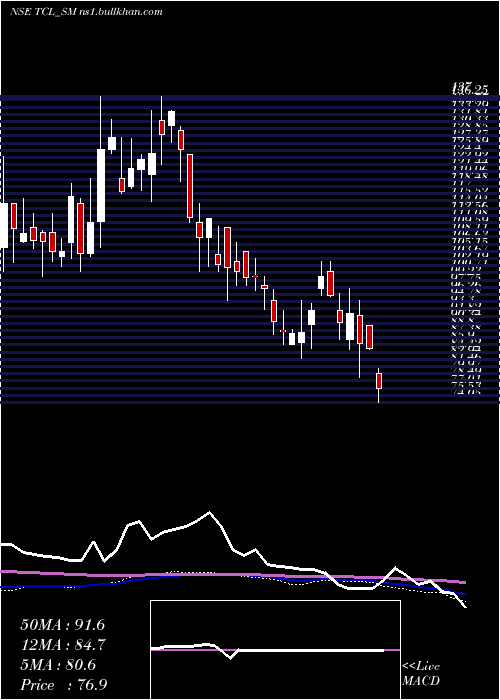This screenshot has height=700, width=500.
Task: Click the 105.75 price axis label
Action: click(x=470, y=240)
